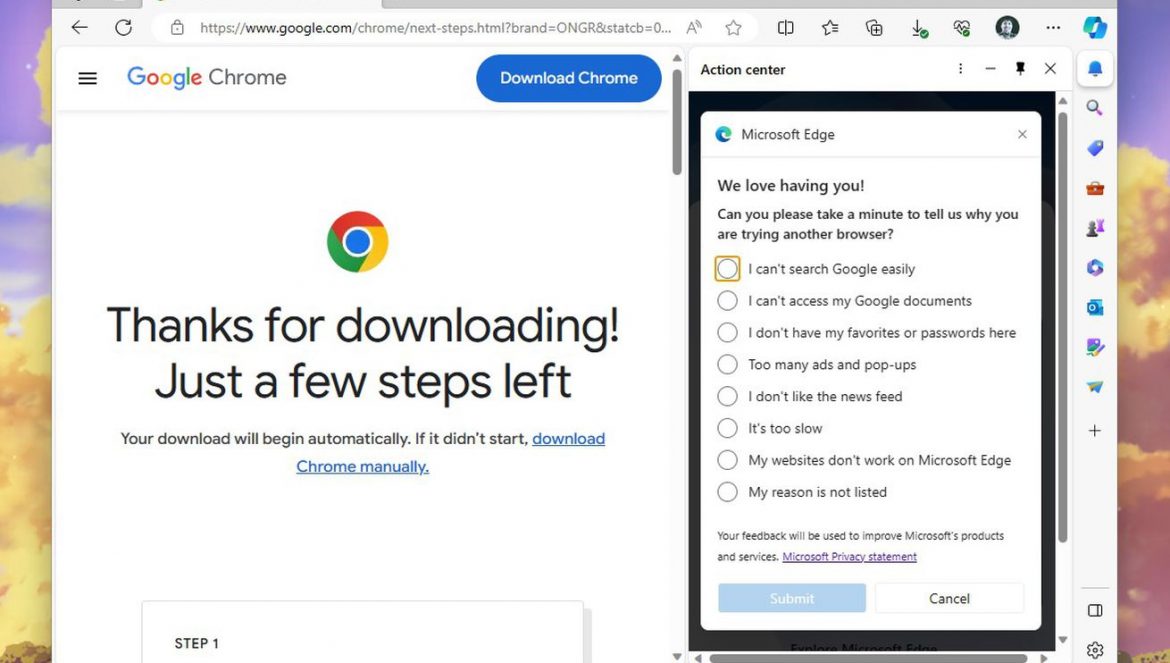Select "I don't like the news feed"
1170x663 pixels.
tap(728, 396)
